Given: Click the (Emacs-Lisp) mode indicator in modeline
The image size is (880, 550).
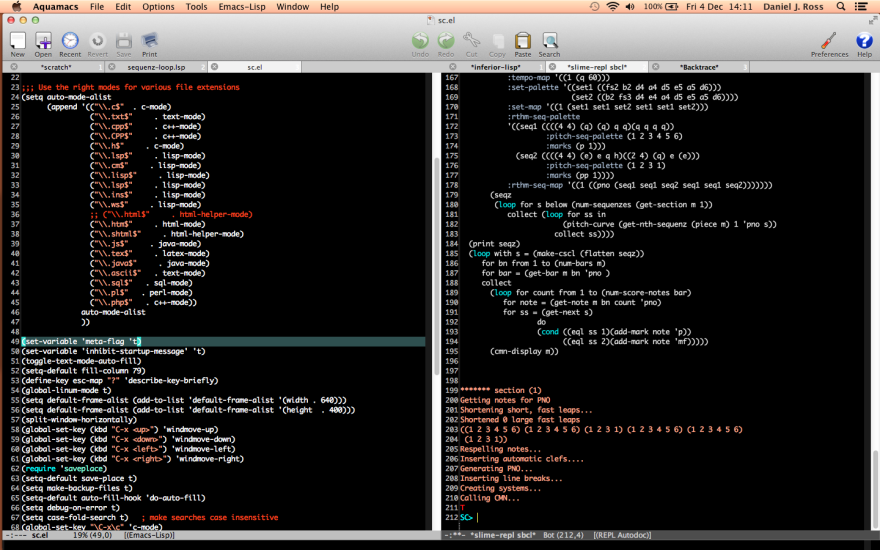Looking at the screenshot, I should point(149,535).
